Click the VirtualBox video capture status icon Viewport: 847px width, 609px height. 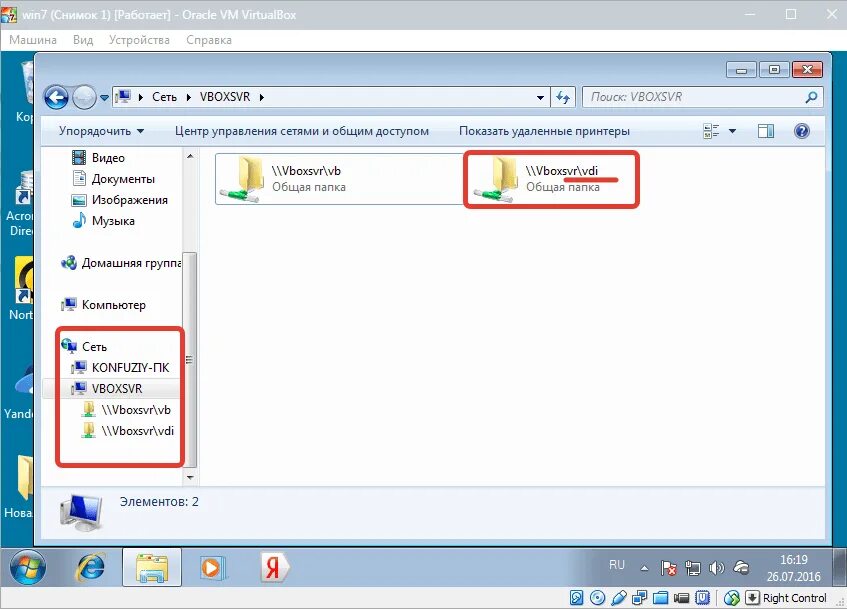click(x=682, y=598)
